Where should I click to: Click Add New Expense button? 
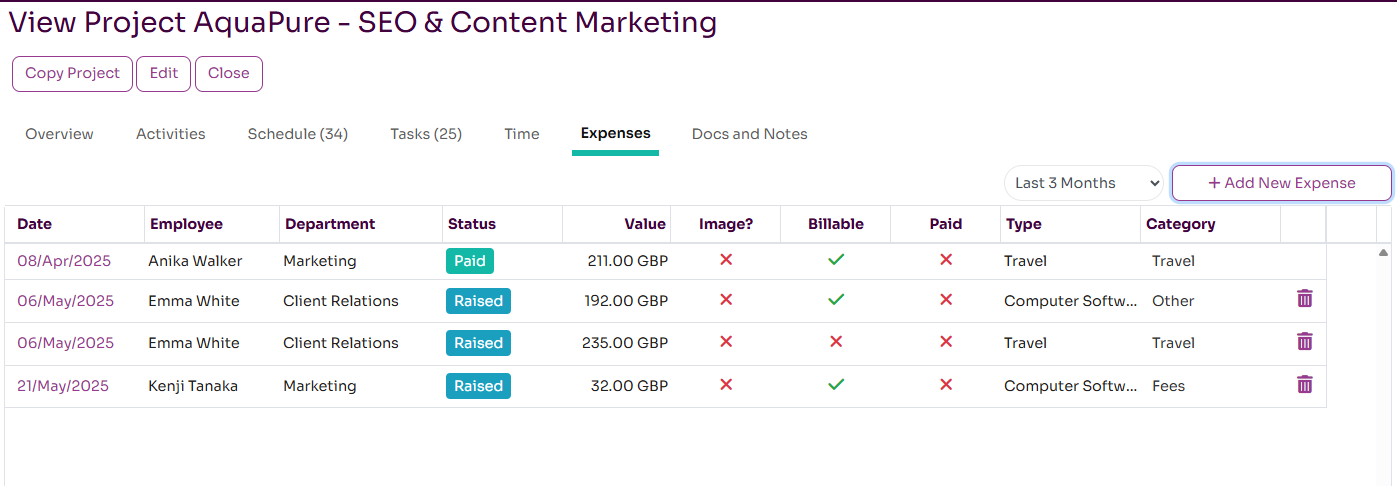point(1281,183)
